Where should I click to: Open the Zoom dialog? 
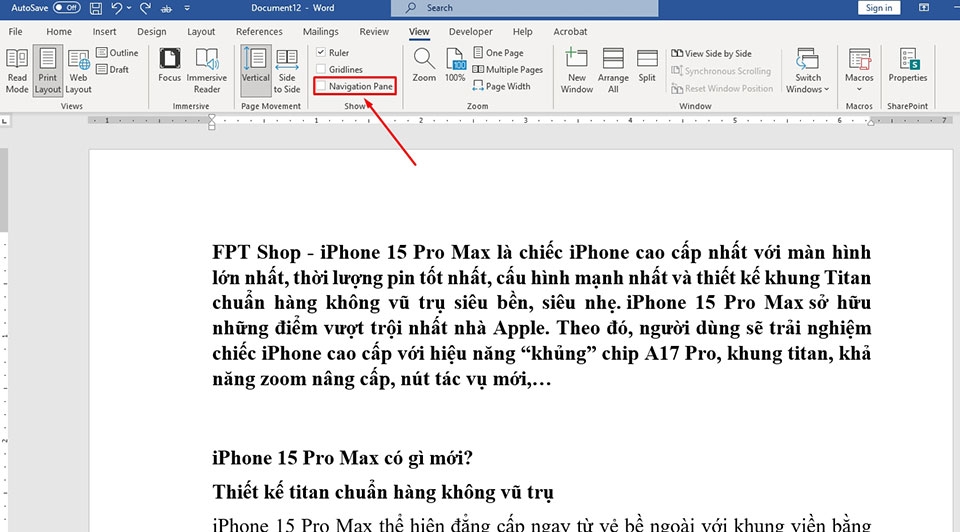[424, 65]
